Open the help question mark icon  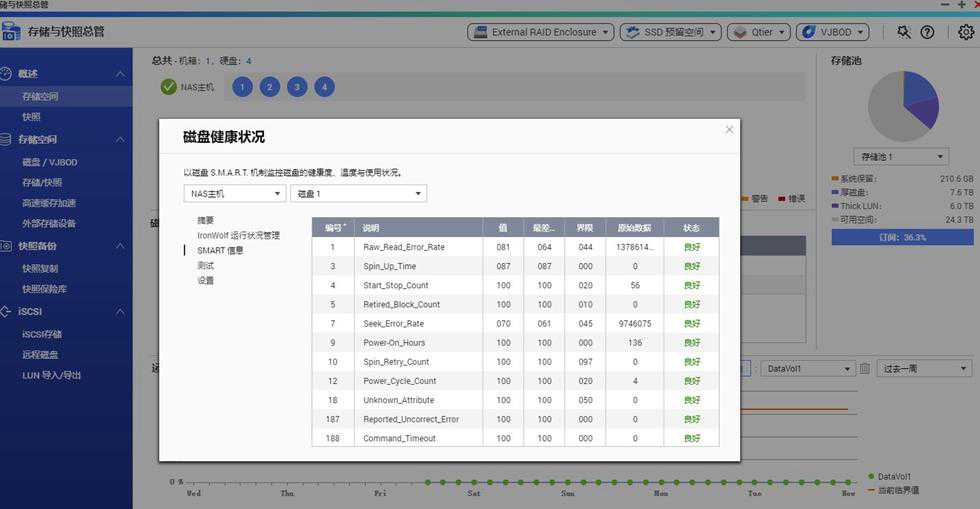tap(927, 32)
